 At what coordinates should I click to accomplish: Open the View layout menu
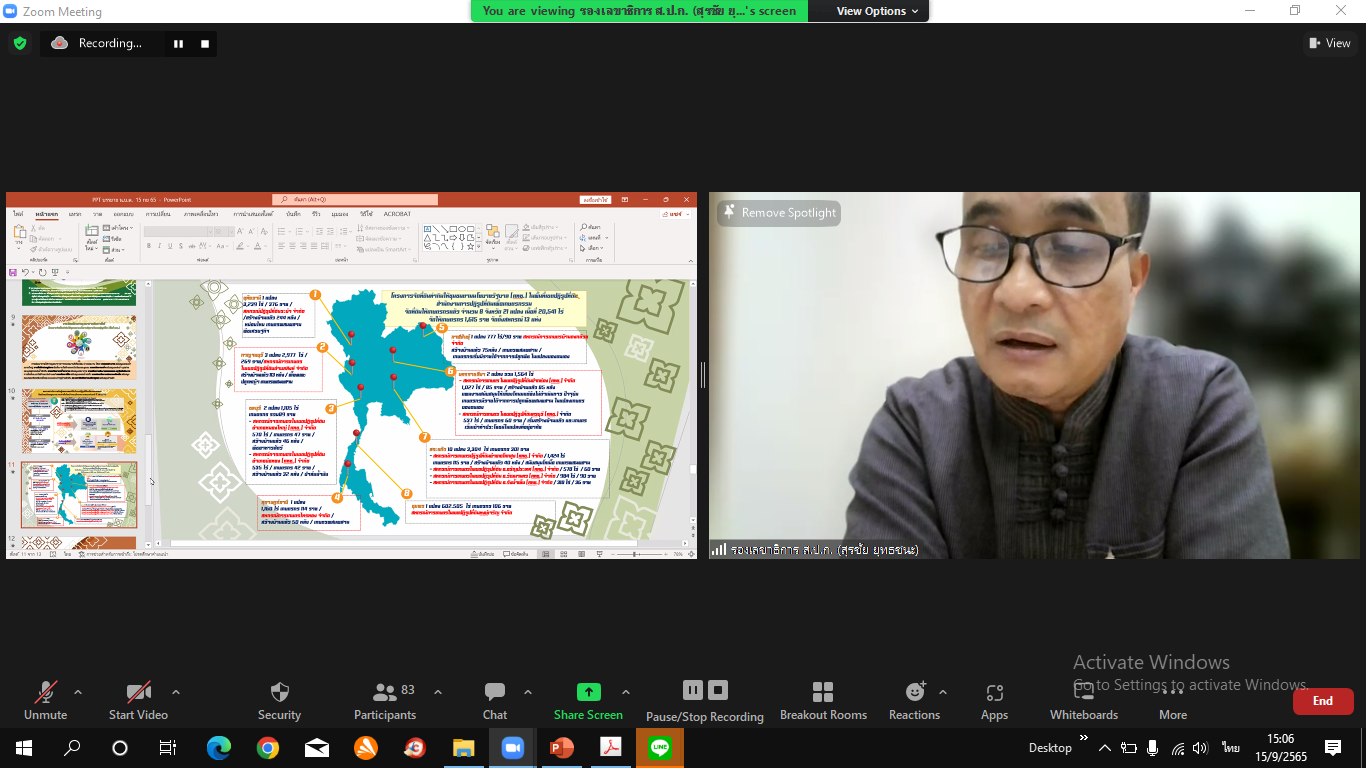(1330, 43)
